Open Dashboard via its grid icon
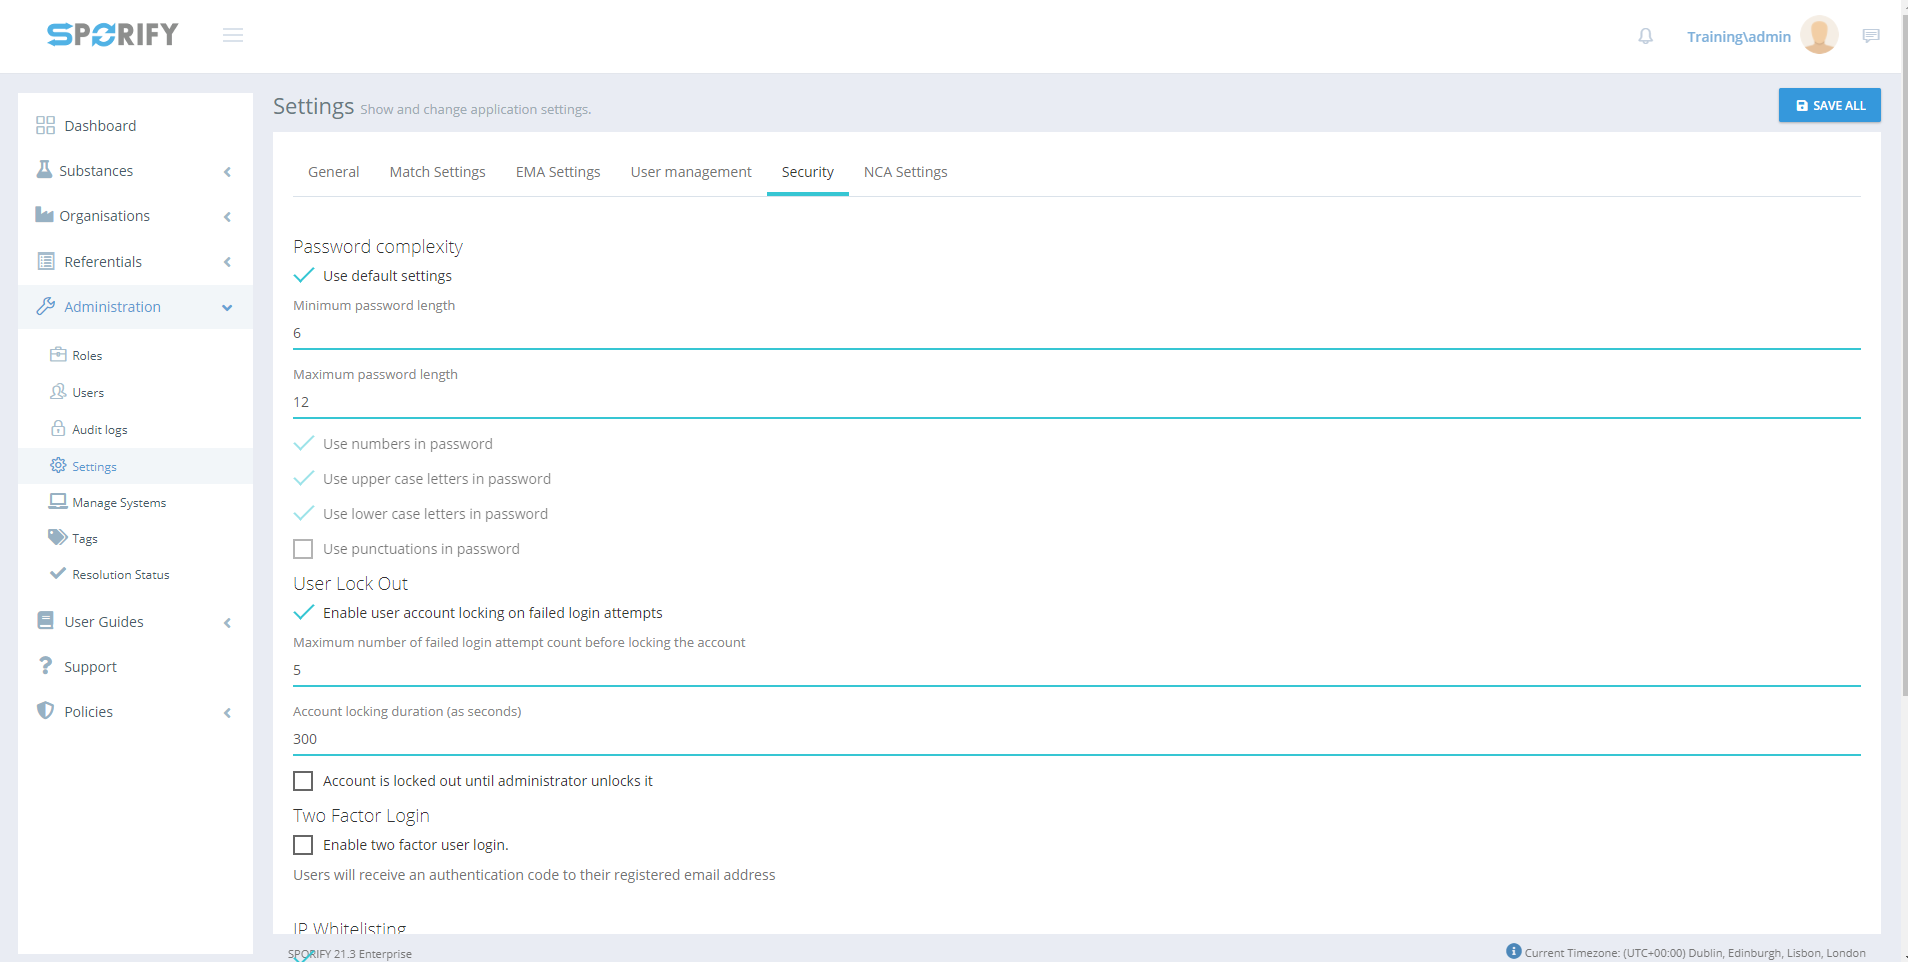This screenshot has width=1908, height=962. [45, 125]
